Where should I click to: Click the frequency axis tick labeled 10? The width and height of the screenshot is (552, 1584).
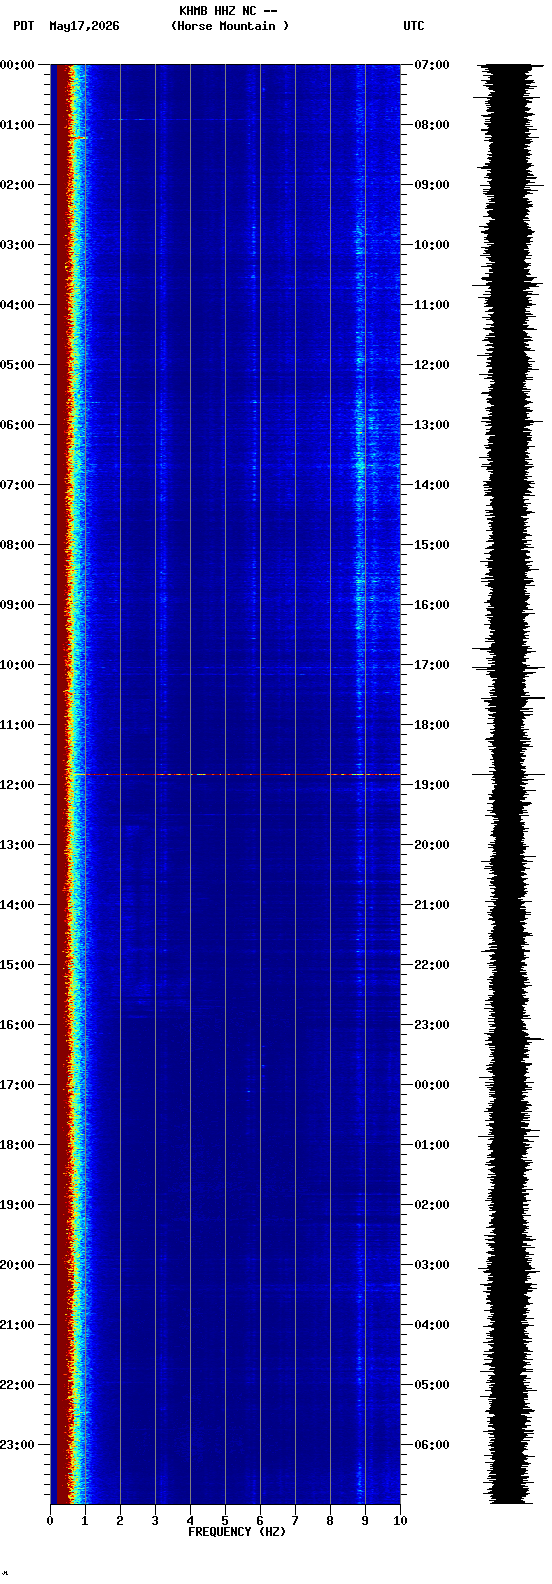click(400, 1521)
